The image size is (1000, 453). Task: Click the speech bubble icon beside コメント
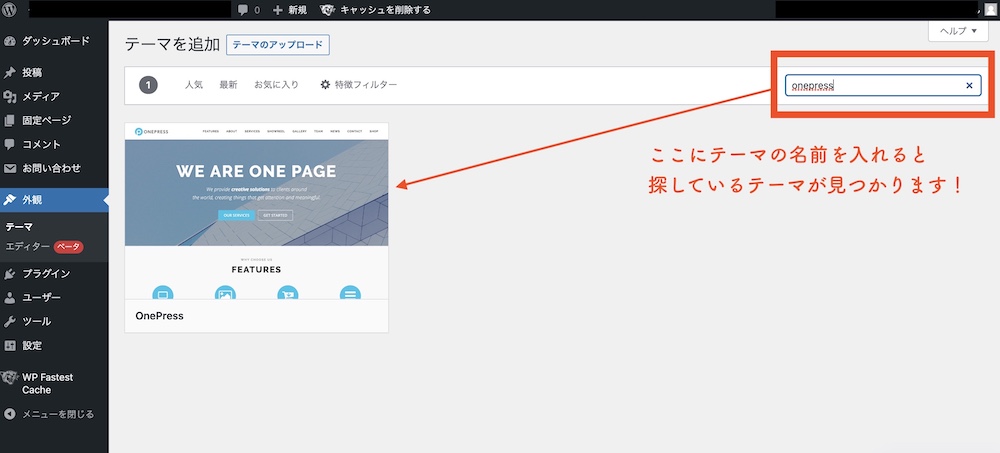(x=10, y=144)
